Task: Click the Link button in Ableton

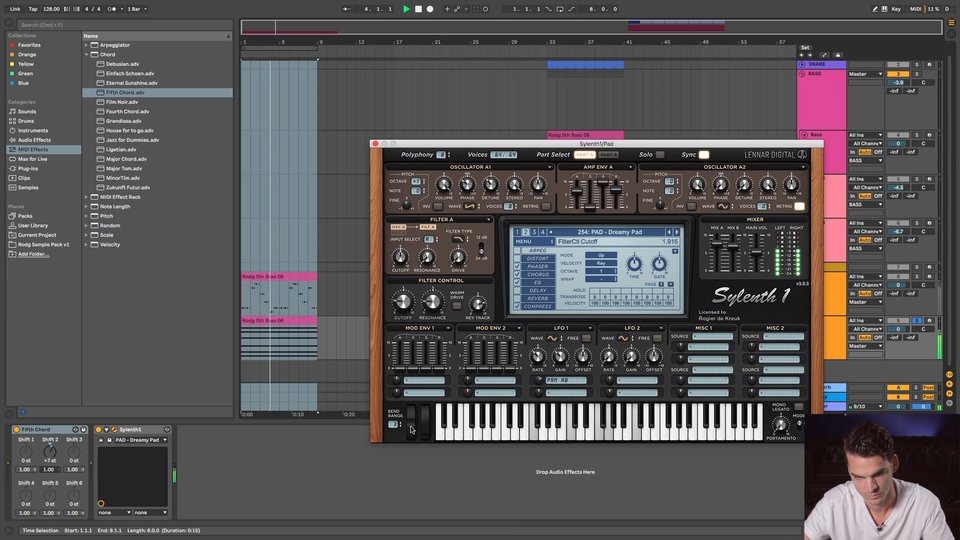Action: (x=15, y=9)
